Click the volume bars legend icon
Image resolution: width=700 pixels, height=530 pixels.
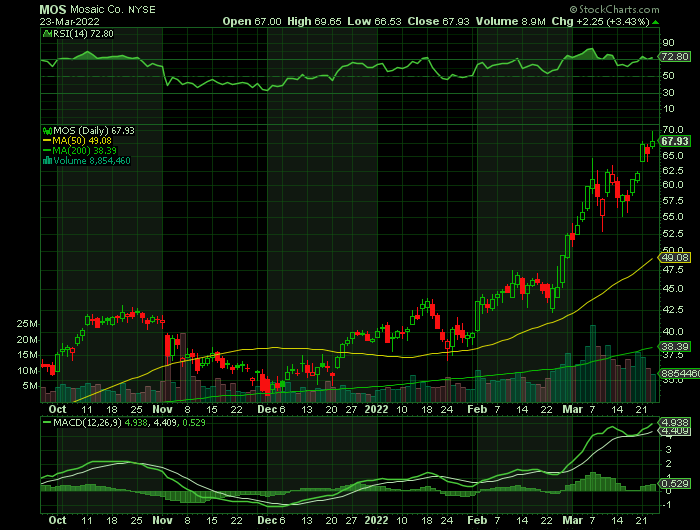pos(47,161)
